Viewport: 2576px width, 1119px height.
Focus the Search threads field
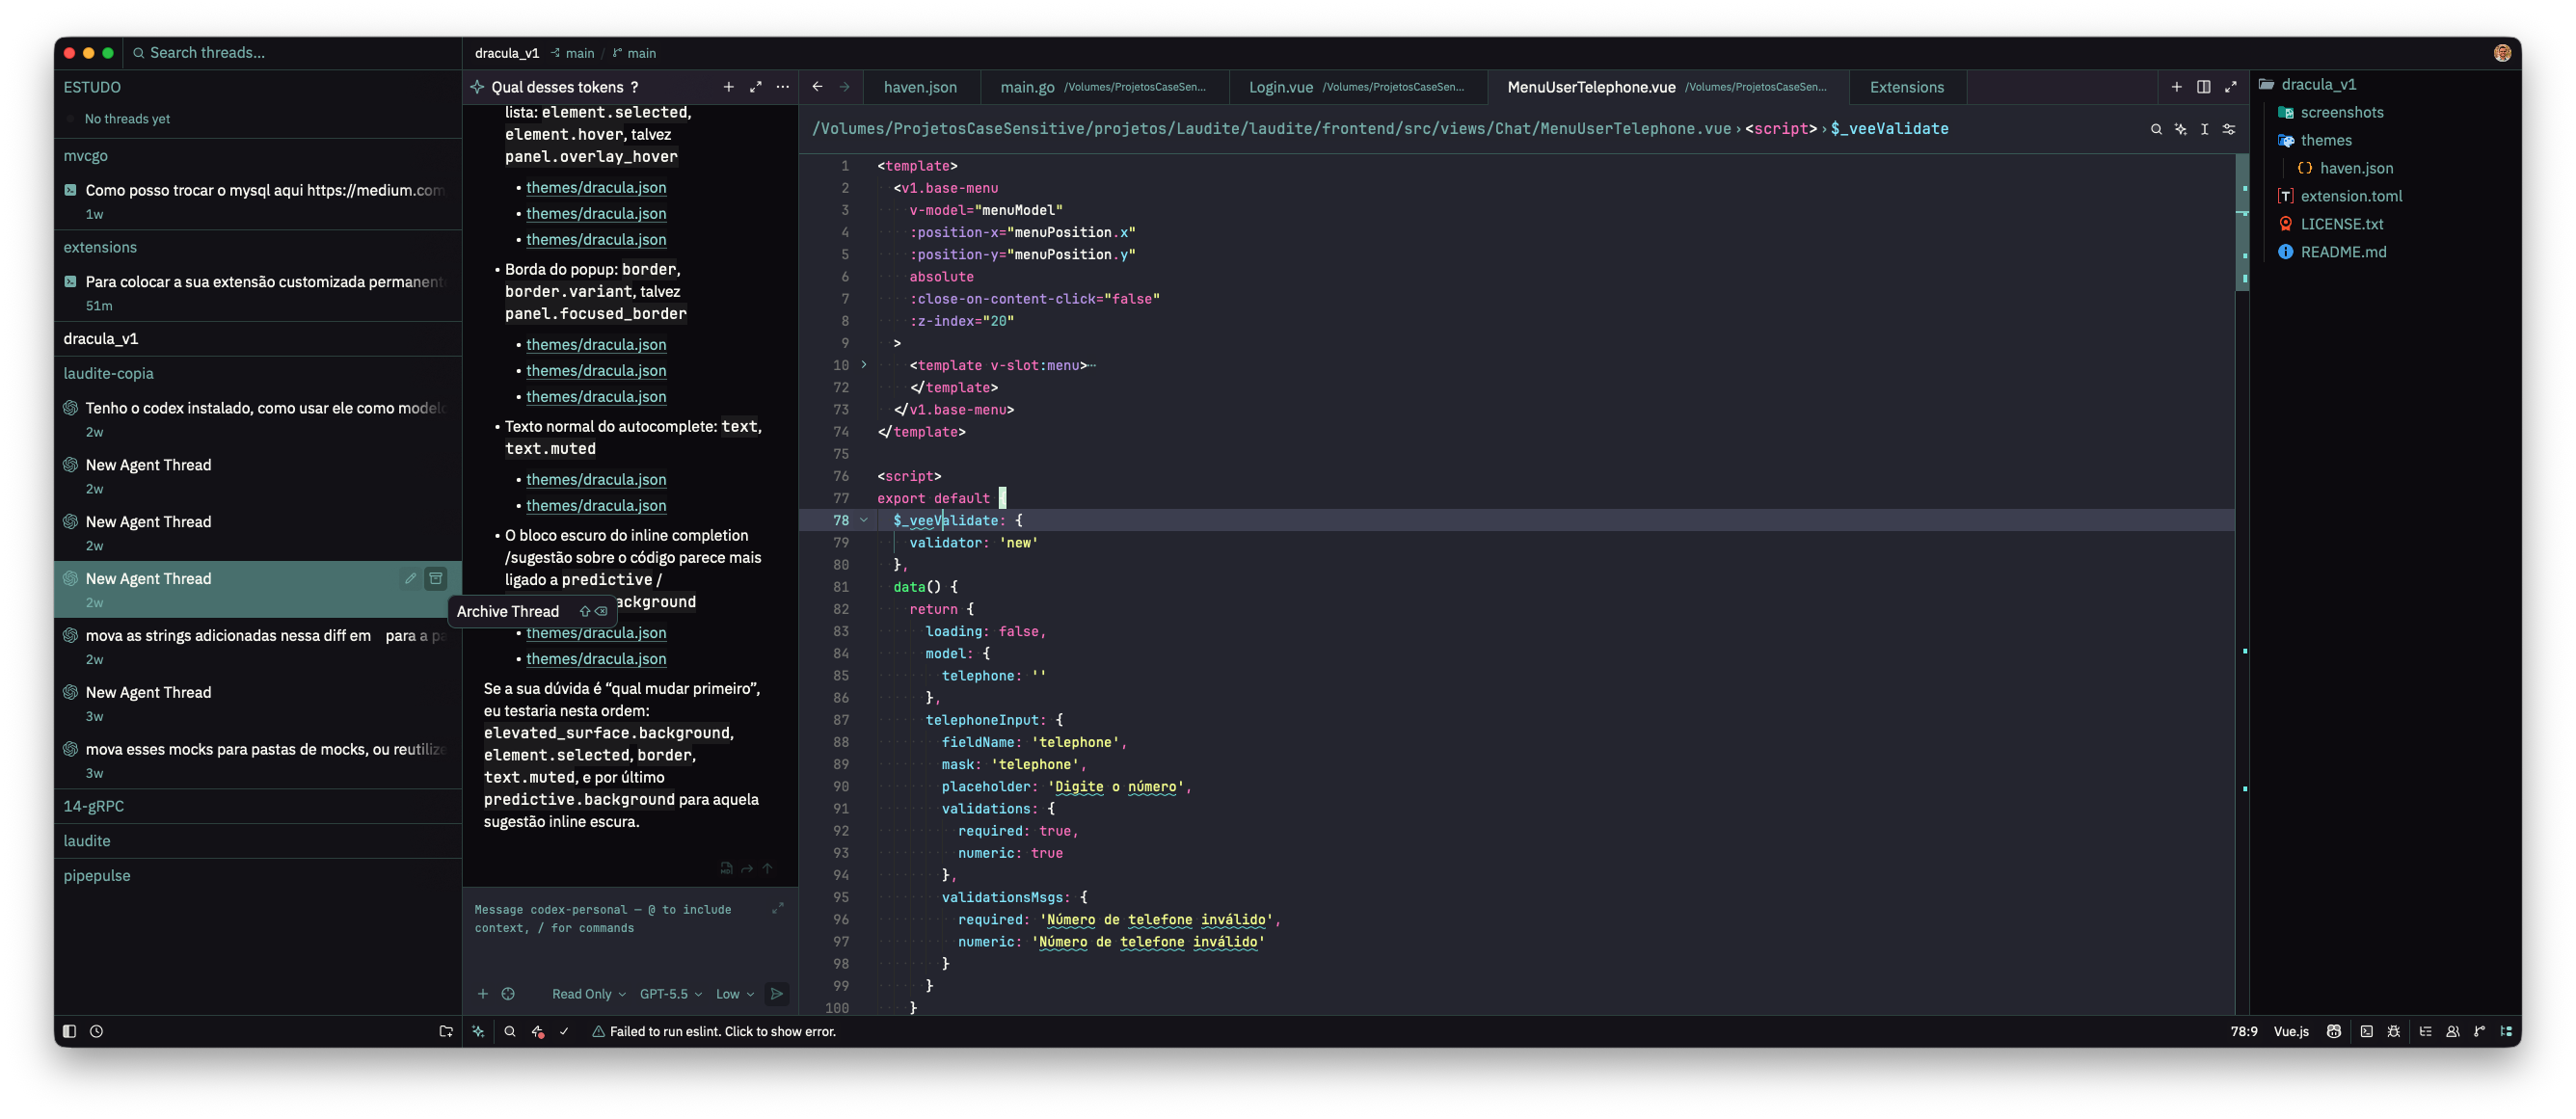pyautogui.click(x=290, y=52)
